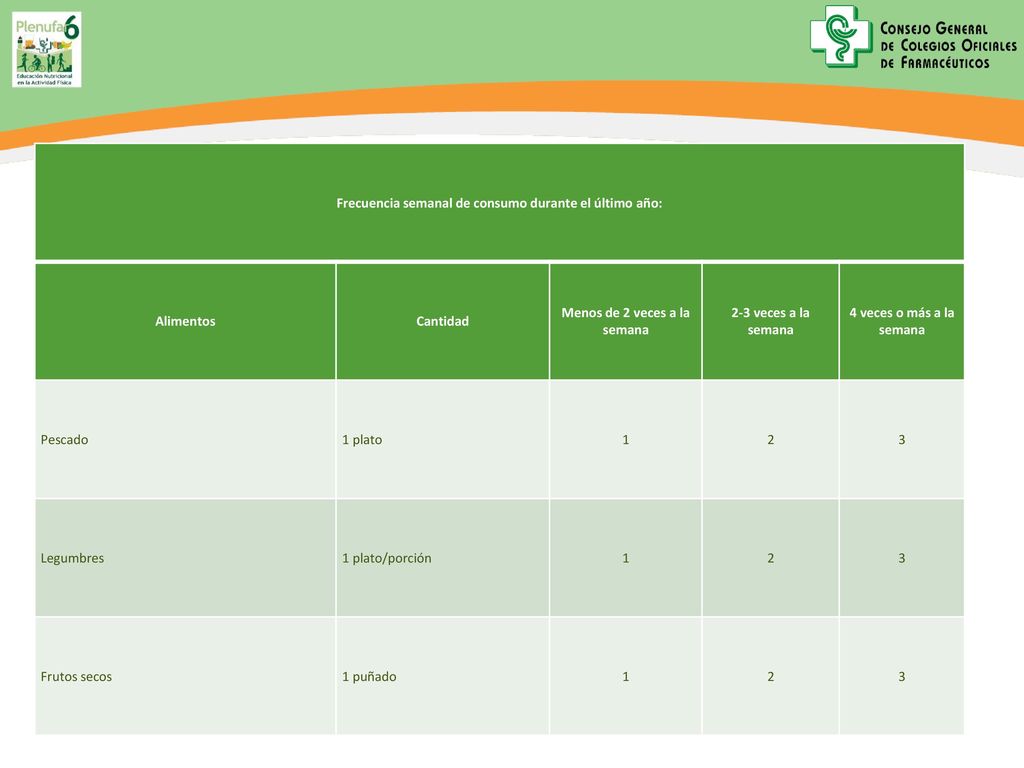
Task: Choose score 3 in the Pescado row
Action: click(x=902, y=440)
